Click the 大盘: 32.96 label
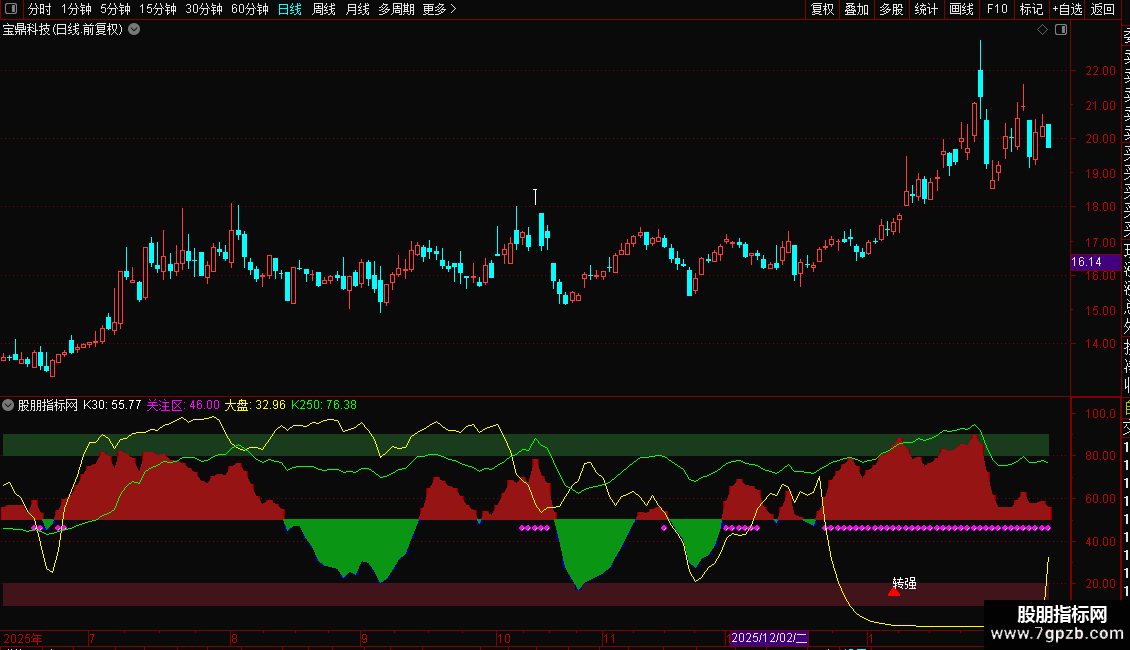 click(255, 405)
